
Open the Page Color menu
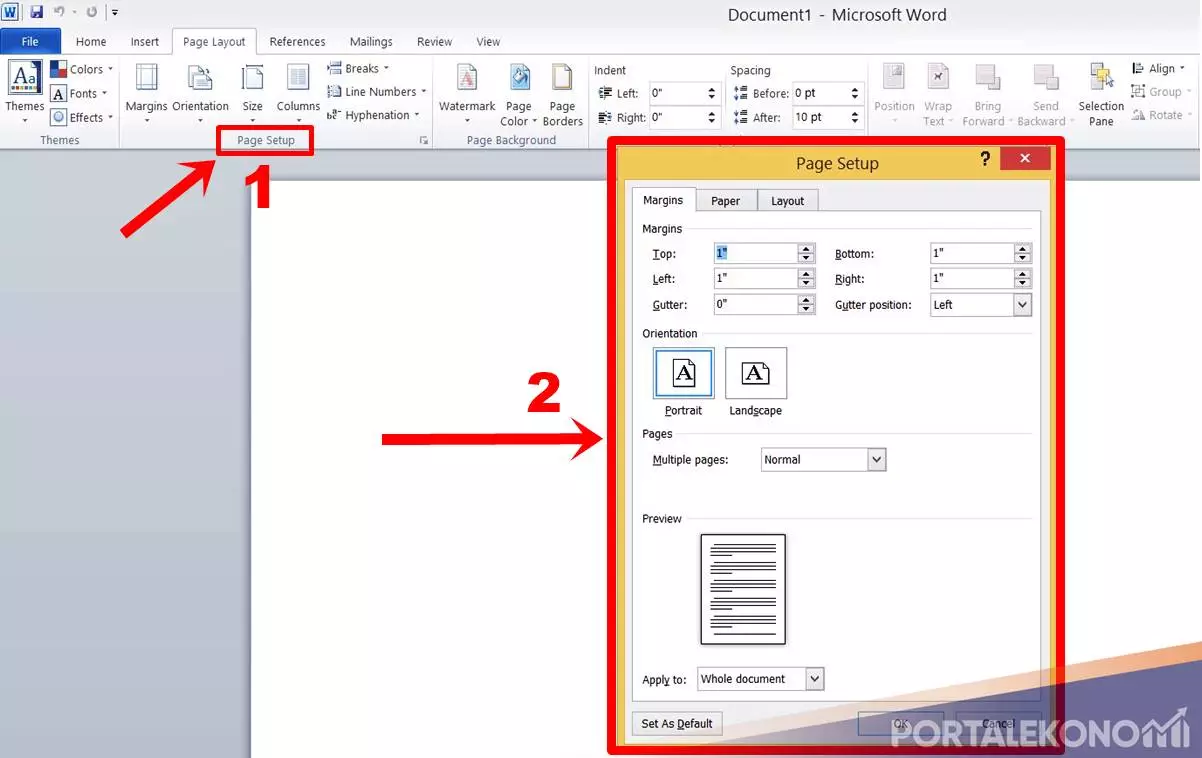(x=518, y=93)
